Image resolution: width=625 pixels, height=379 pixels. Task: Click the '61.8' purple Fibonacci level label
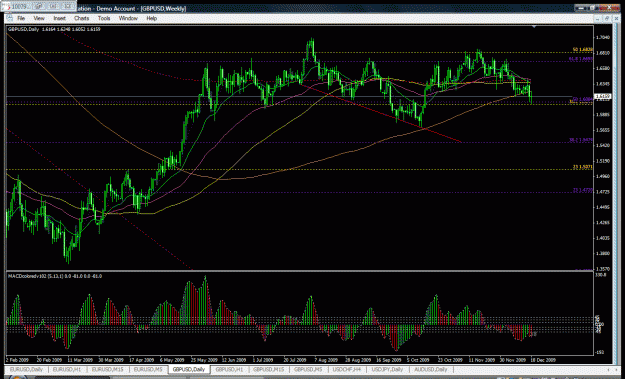tap(580, 59)
